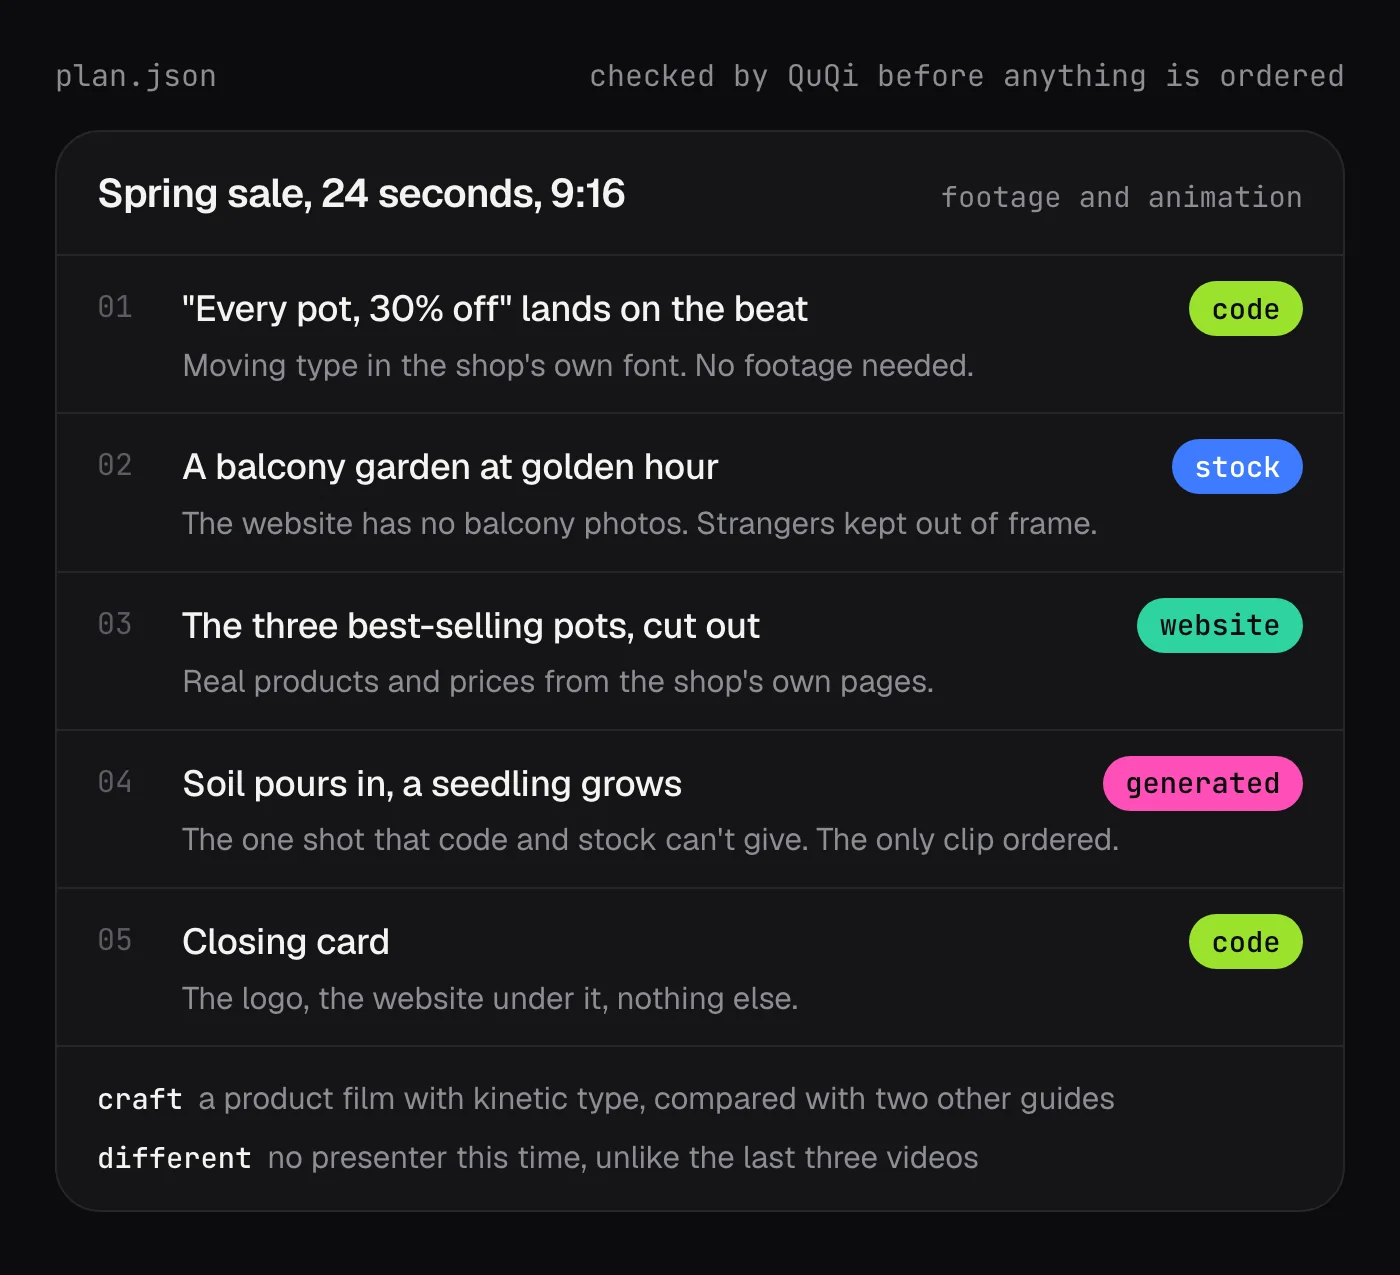Click shot number 05
Screen dimensions: 1400x1275
pyautogui.click(x=115, y=940)
